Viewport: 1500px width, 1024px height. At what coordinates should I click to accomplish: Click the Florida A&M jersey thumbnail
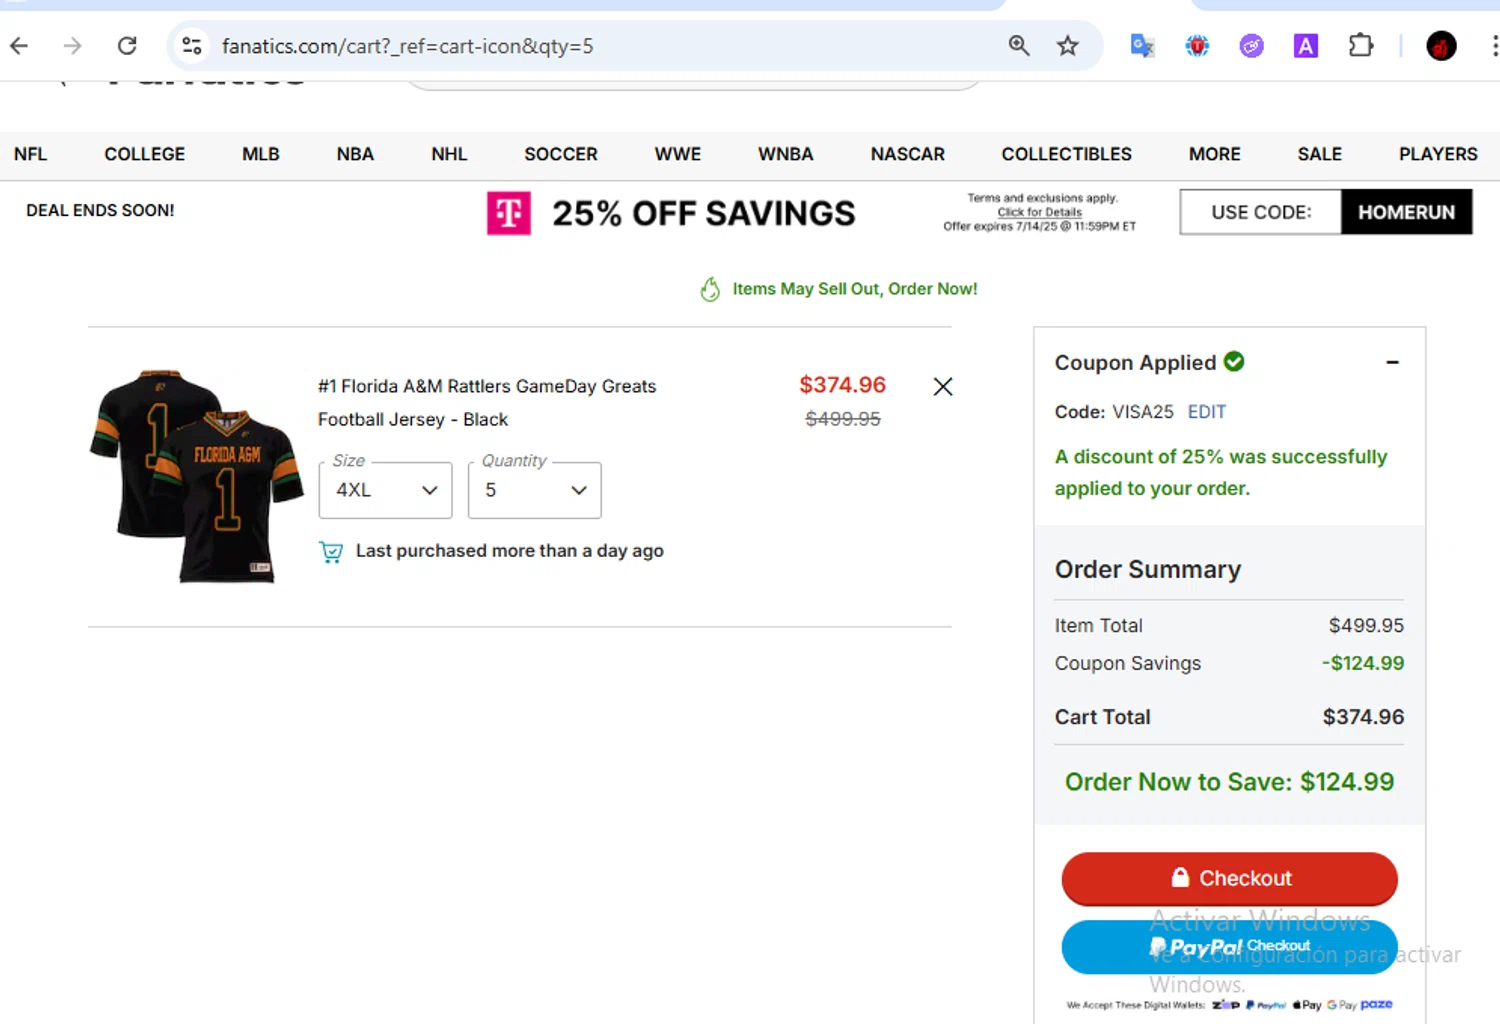[196, 475]
